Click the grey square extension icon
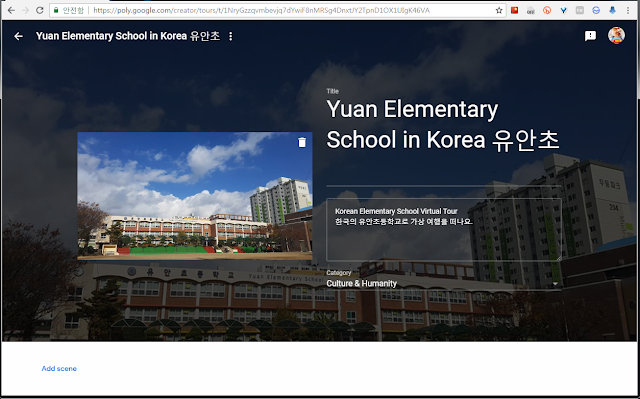The height and width of the screenshot is (399, 640). click(580, 10)
